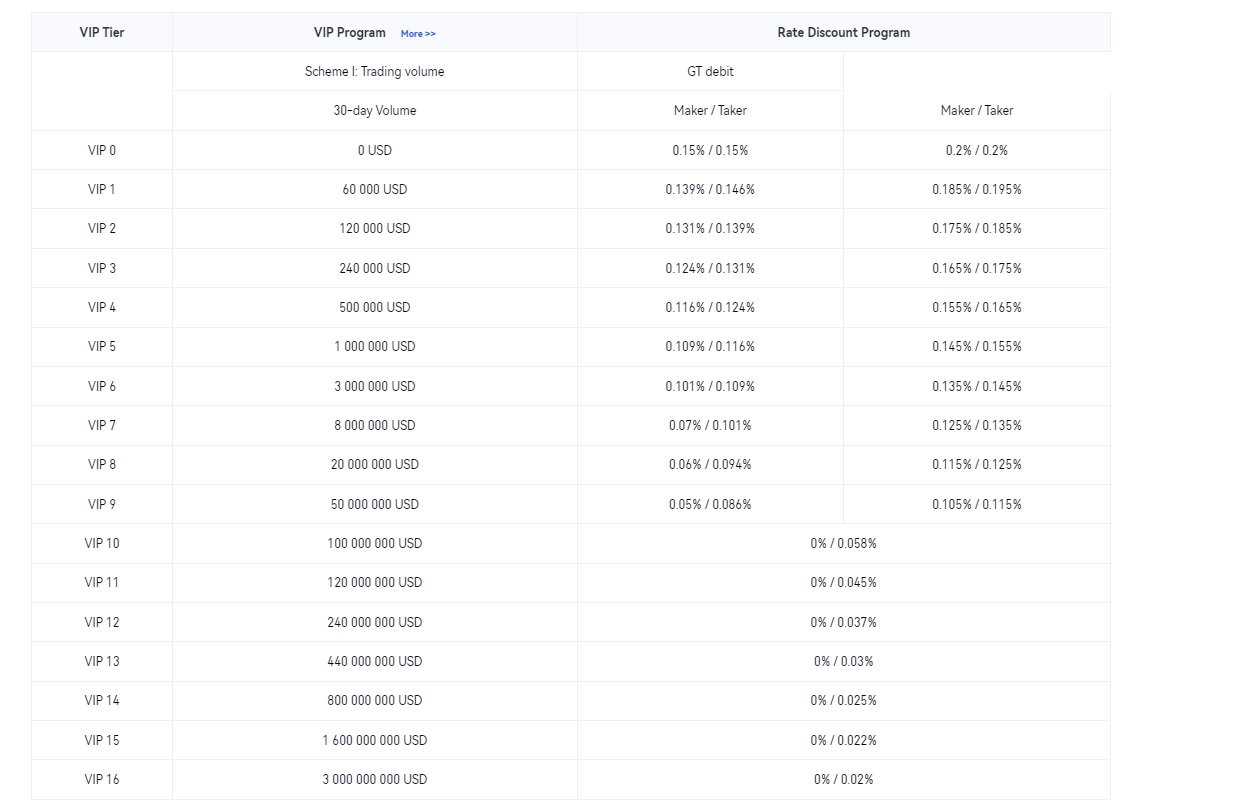Viewport: 1234px width, 810px height.
Task: Click the VIP Program header text
Action: click(350, 32)
